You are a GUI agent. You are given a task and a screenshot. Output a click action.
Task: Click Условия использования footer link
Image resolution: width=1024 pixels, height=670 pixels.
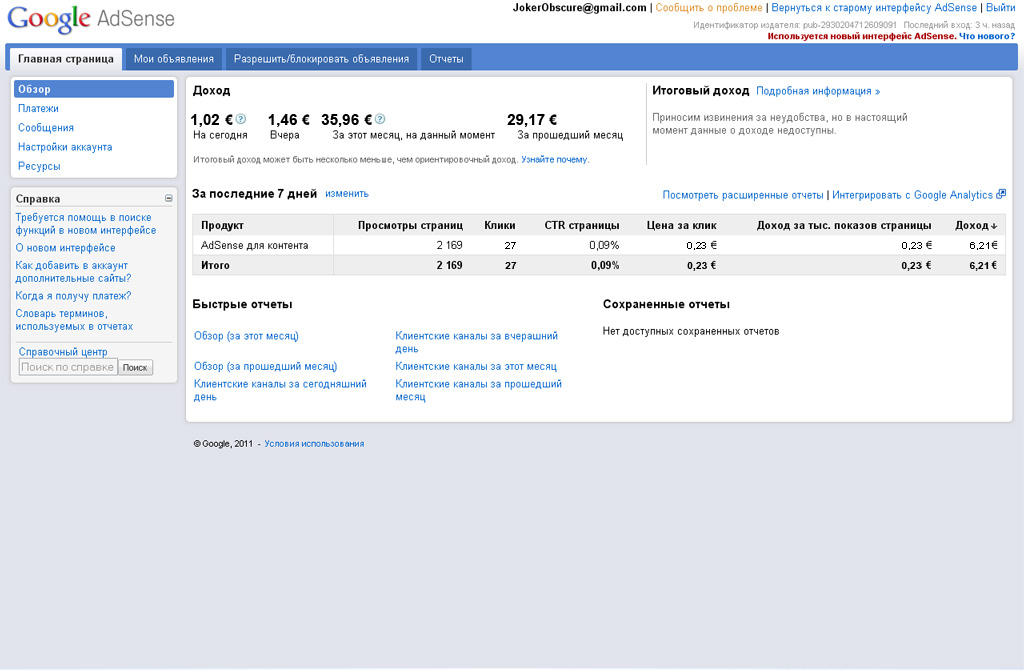click(x=314, y=444)
